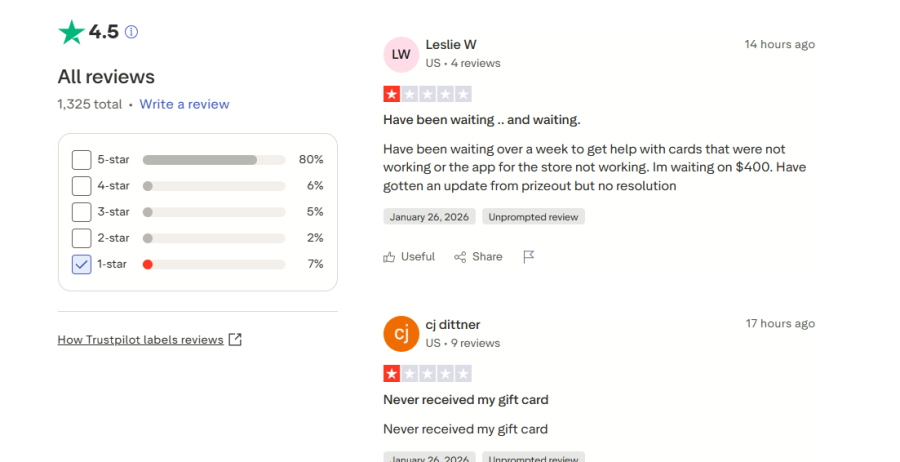Select the 2-star filter checkbox
The height and width of the screenshot is (462, 900).
[x=81, y=238]
